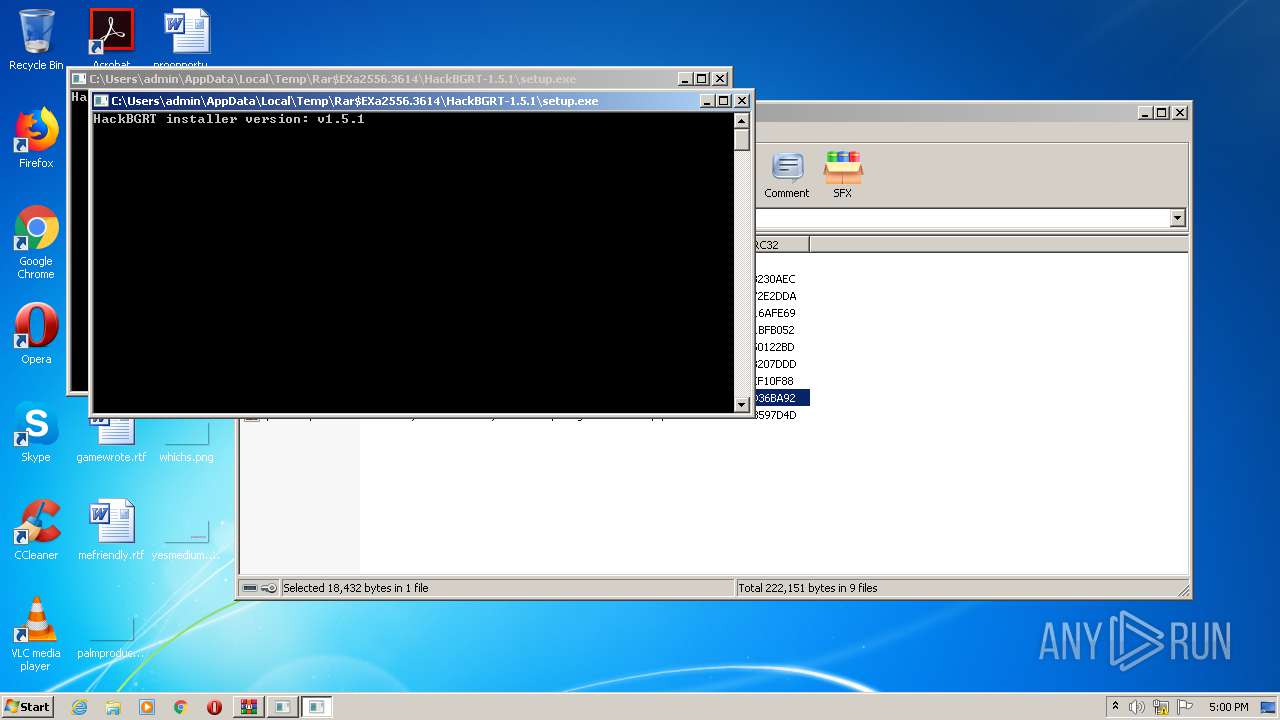Select palmproduc desktop file
The width and height of the screenshot is (1280, 720).
point(111,634)
